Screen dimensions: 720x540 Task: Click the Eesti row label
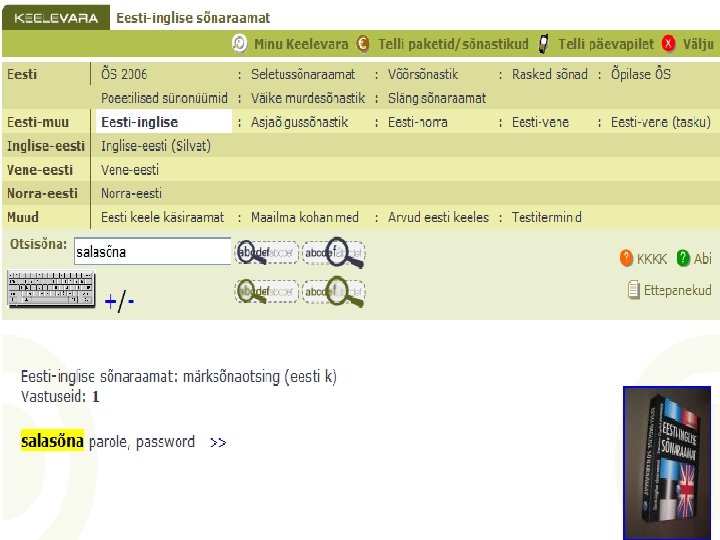22,74
